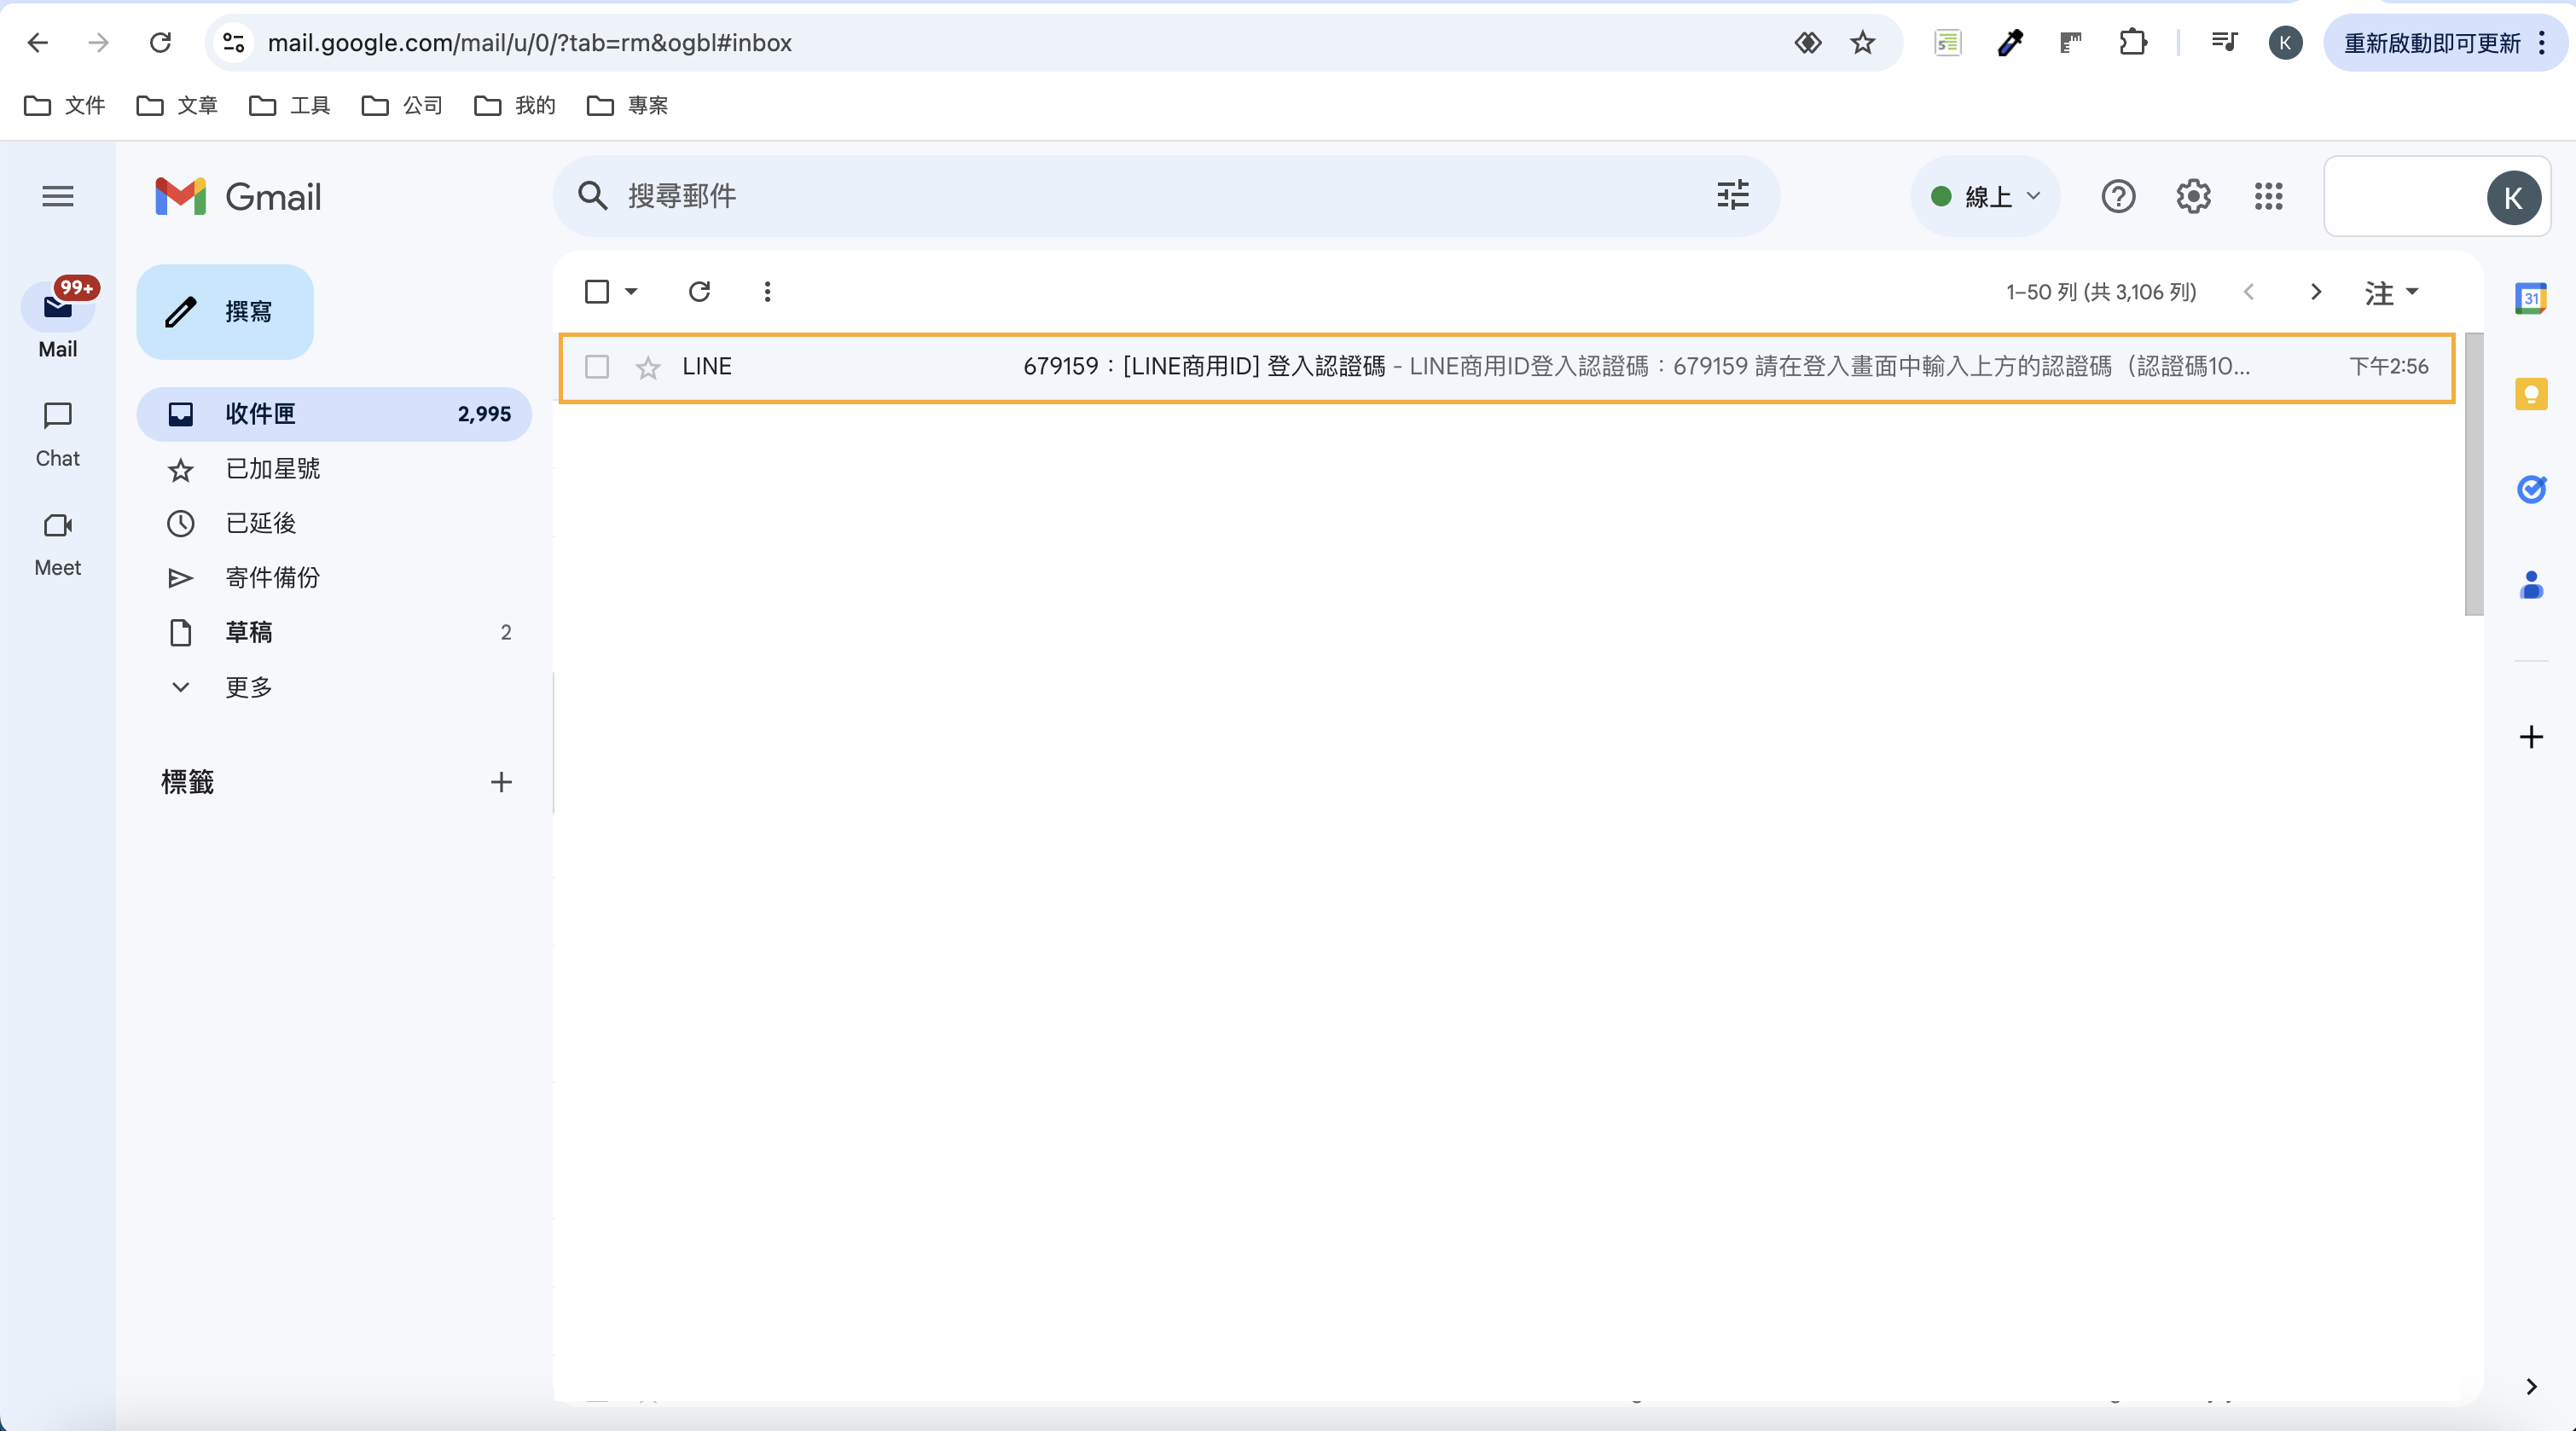2576x1431 pixels.
Task: Open the 專案 bookmarks folder
Action: tap(627, 105)
